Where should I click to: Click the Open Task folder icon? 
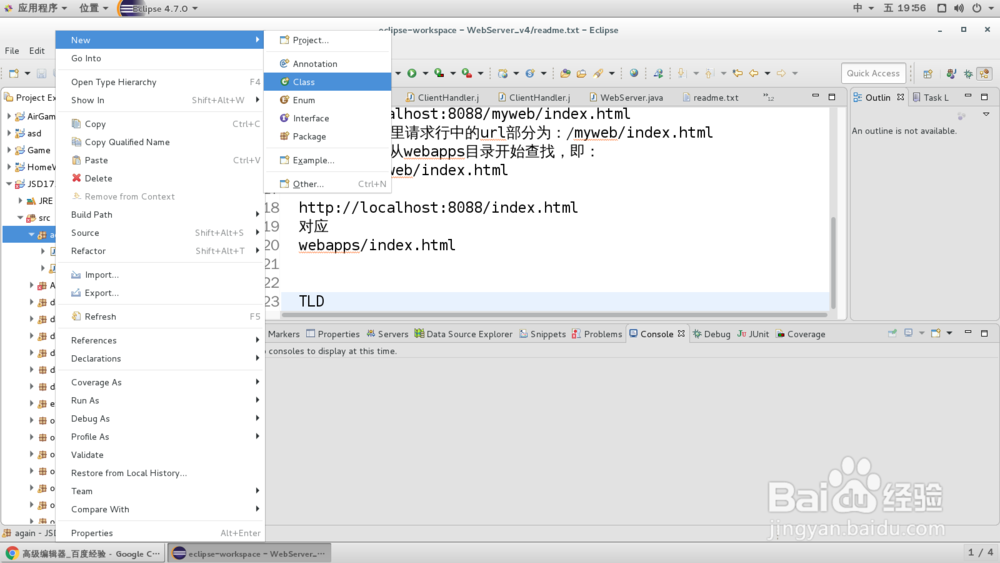(x=581, y=73)
